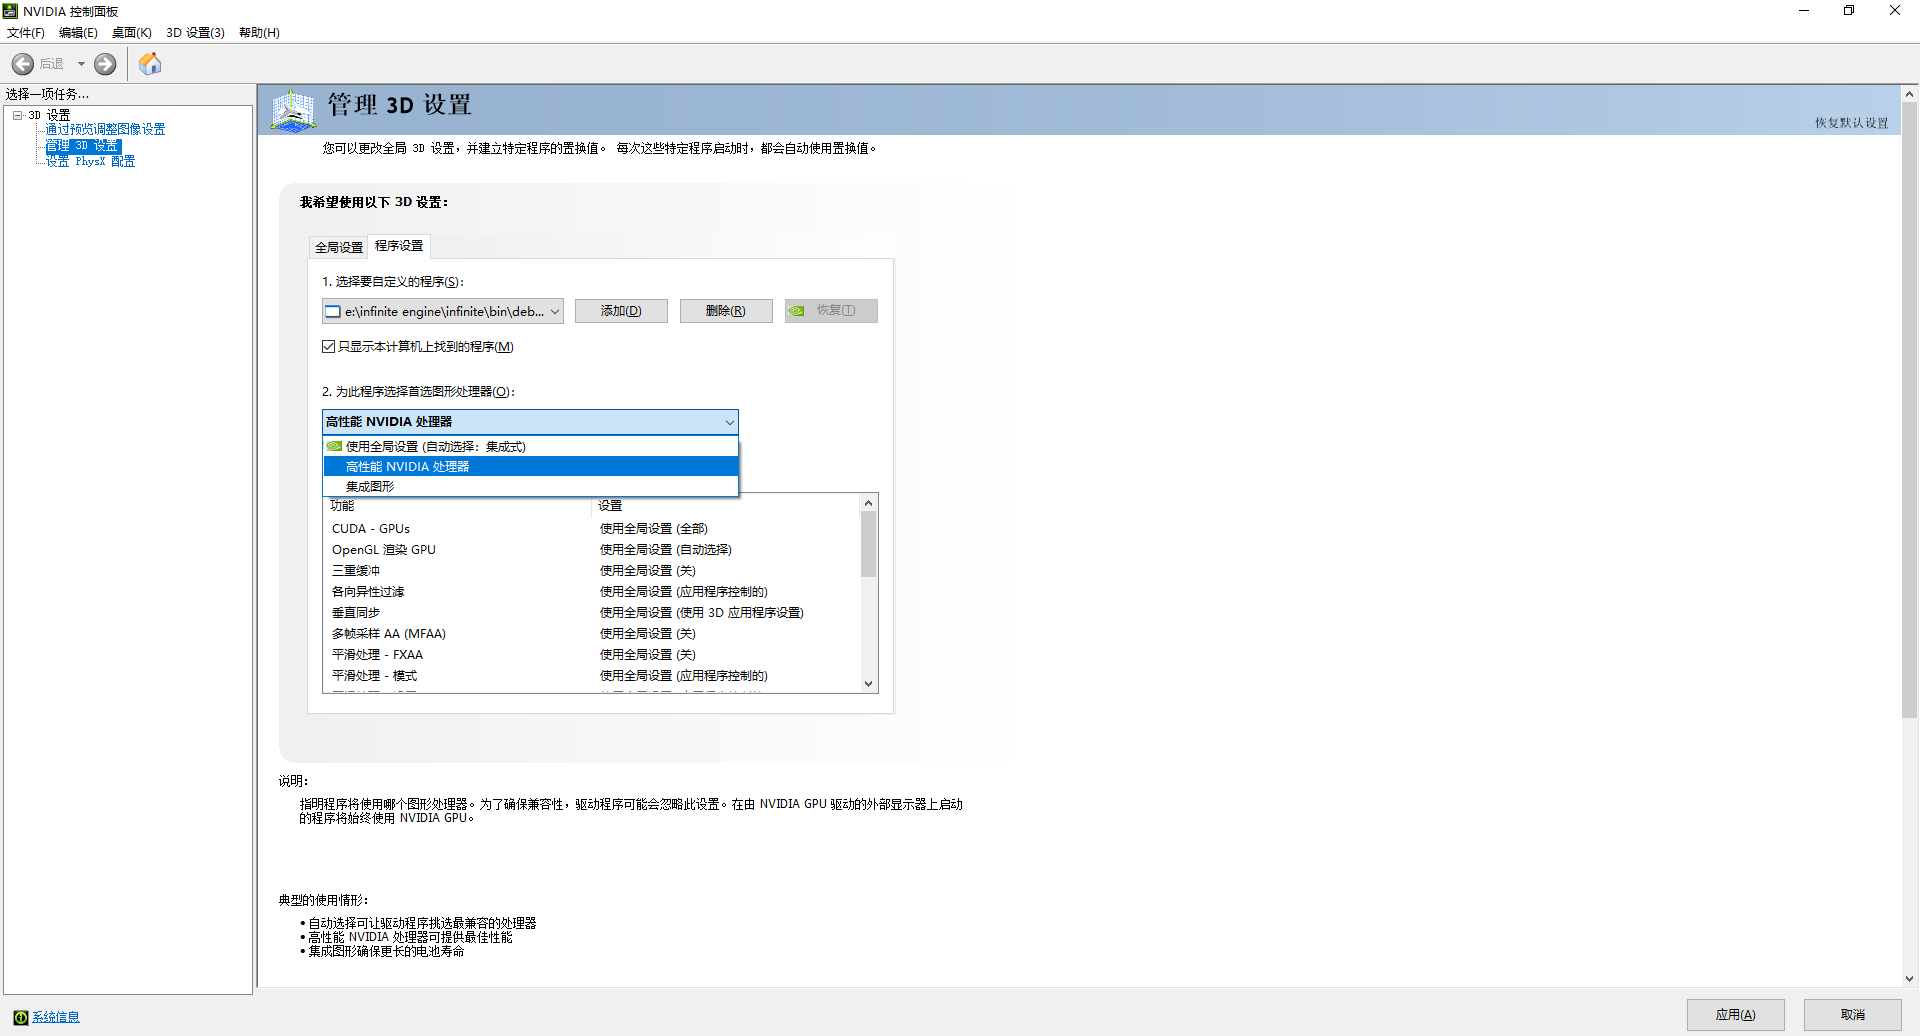Click the NVIDIA logo in title bar
Viewport: 1920px width, 1036px height.
[x=11, y=11]
